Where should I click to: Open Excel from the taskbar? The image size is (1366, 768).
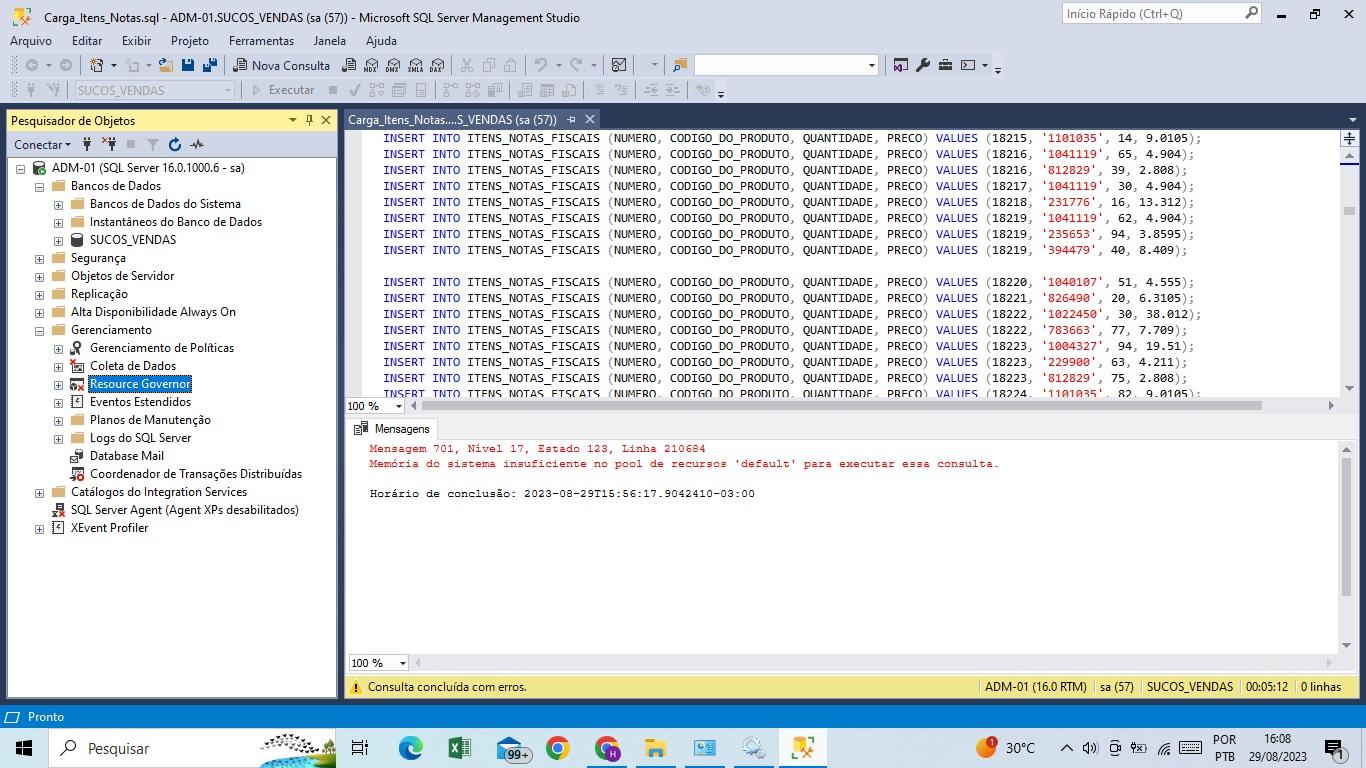click(459, 748)
